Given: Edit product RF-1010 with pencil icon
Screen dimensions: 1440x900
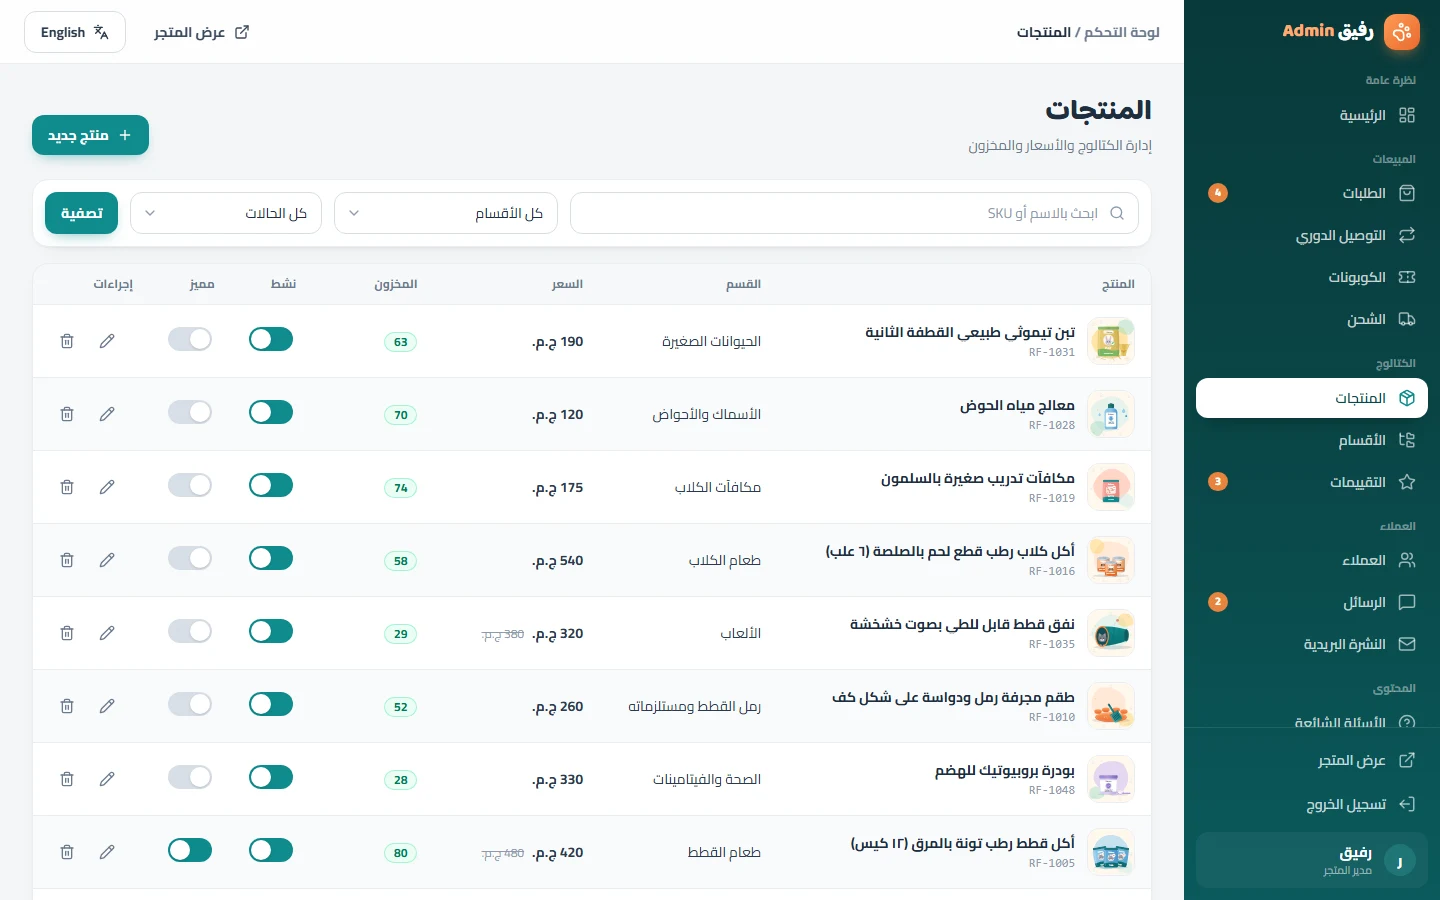Looking at the screenshot, I should 107,706.
